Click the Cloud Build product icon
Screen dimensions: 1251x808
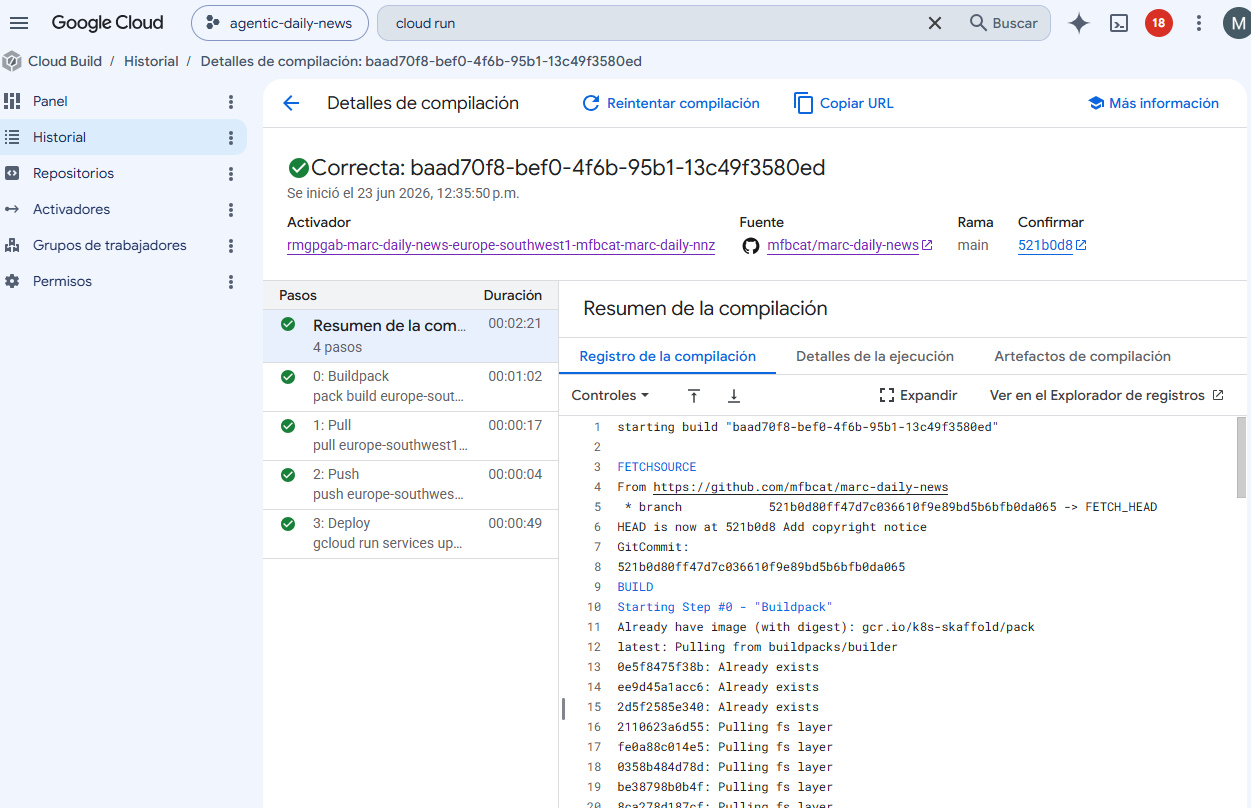pos(12,61)
